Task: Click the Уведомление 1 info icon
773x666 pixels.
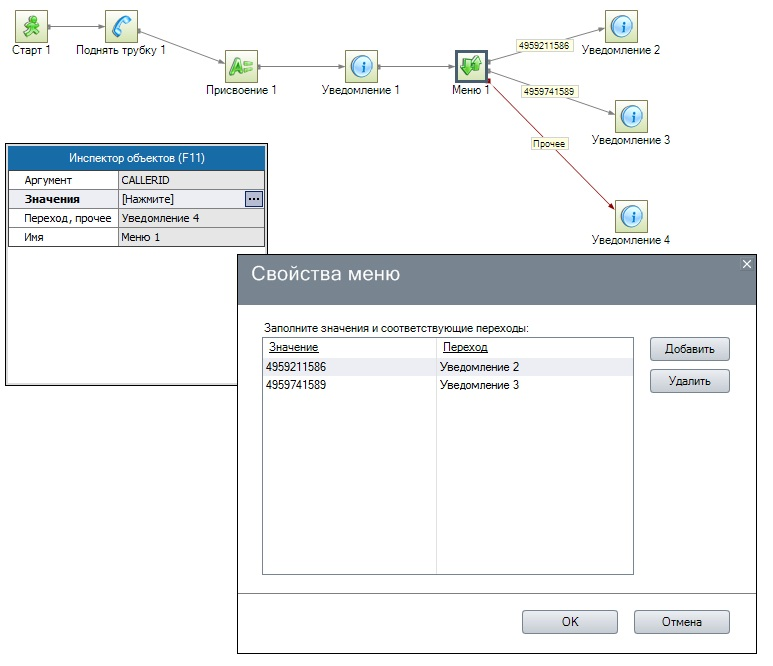Action: click(361, 67)
